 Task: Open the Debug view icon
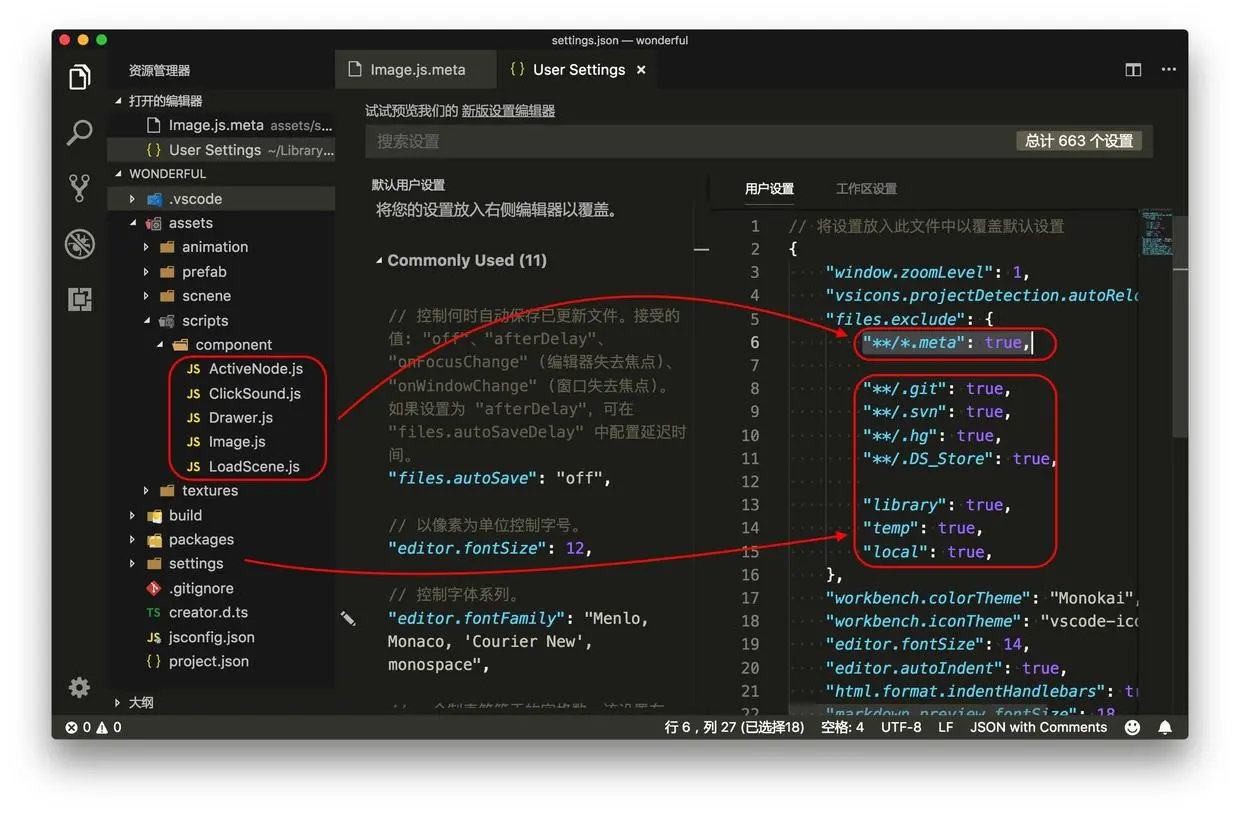80,244
